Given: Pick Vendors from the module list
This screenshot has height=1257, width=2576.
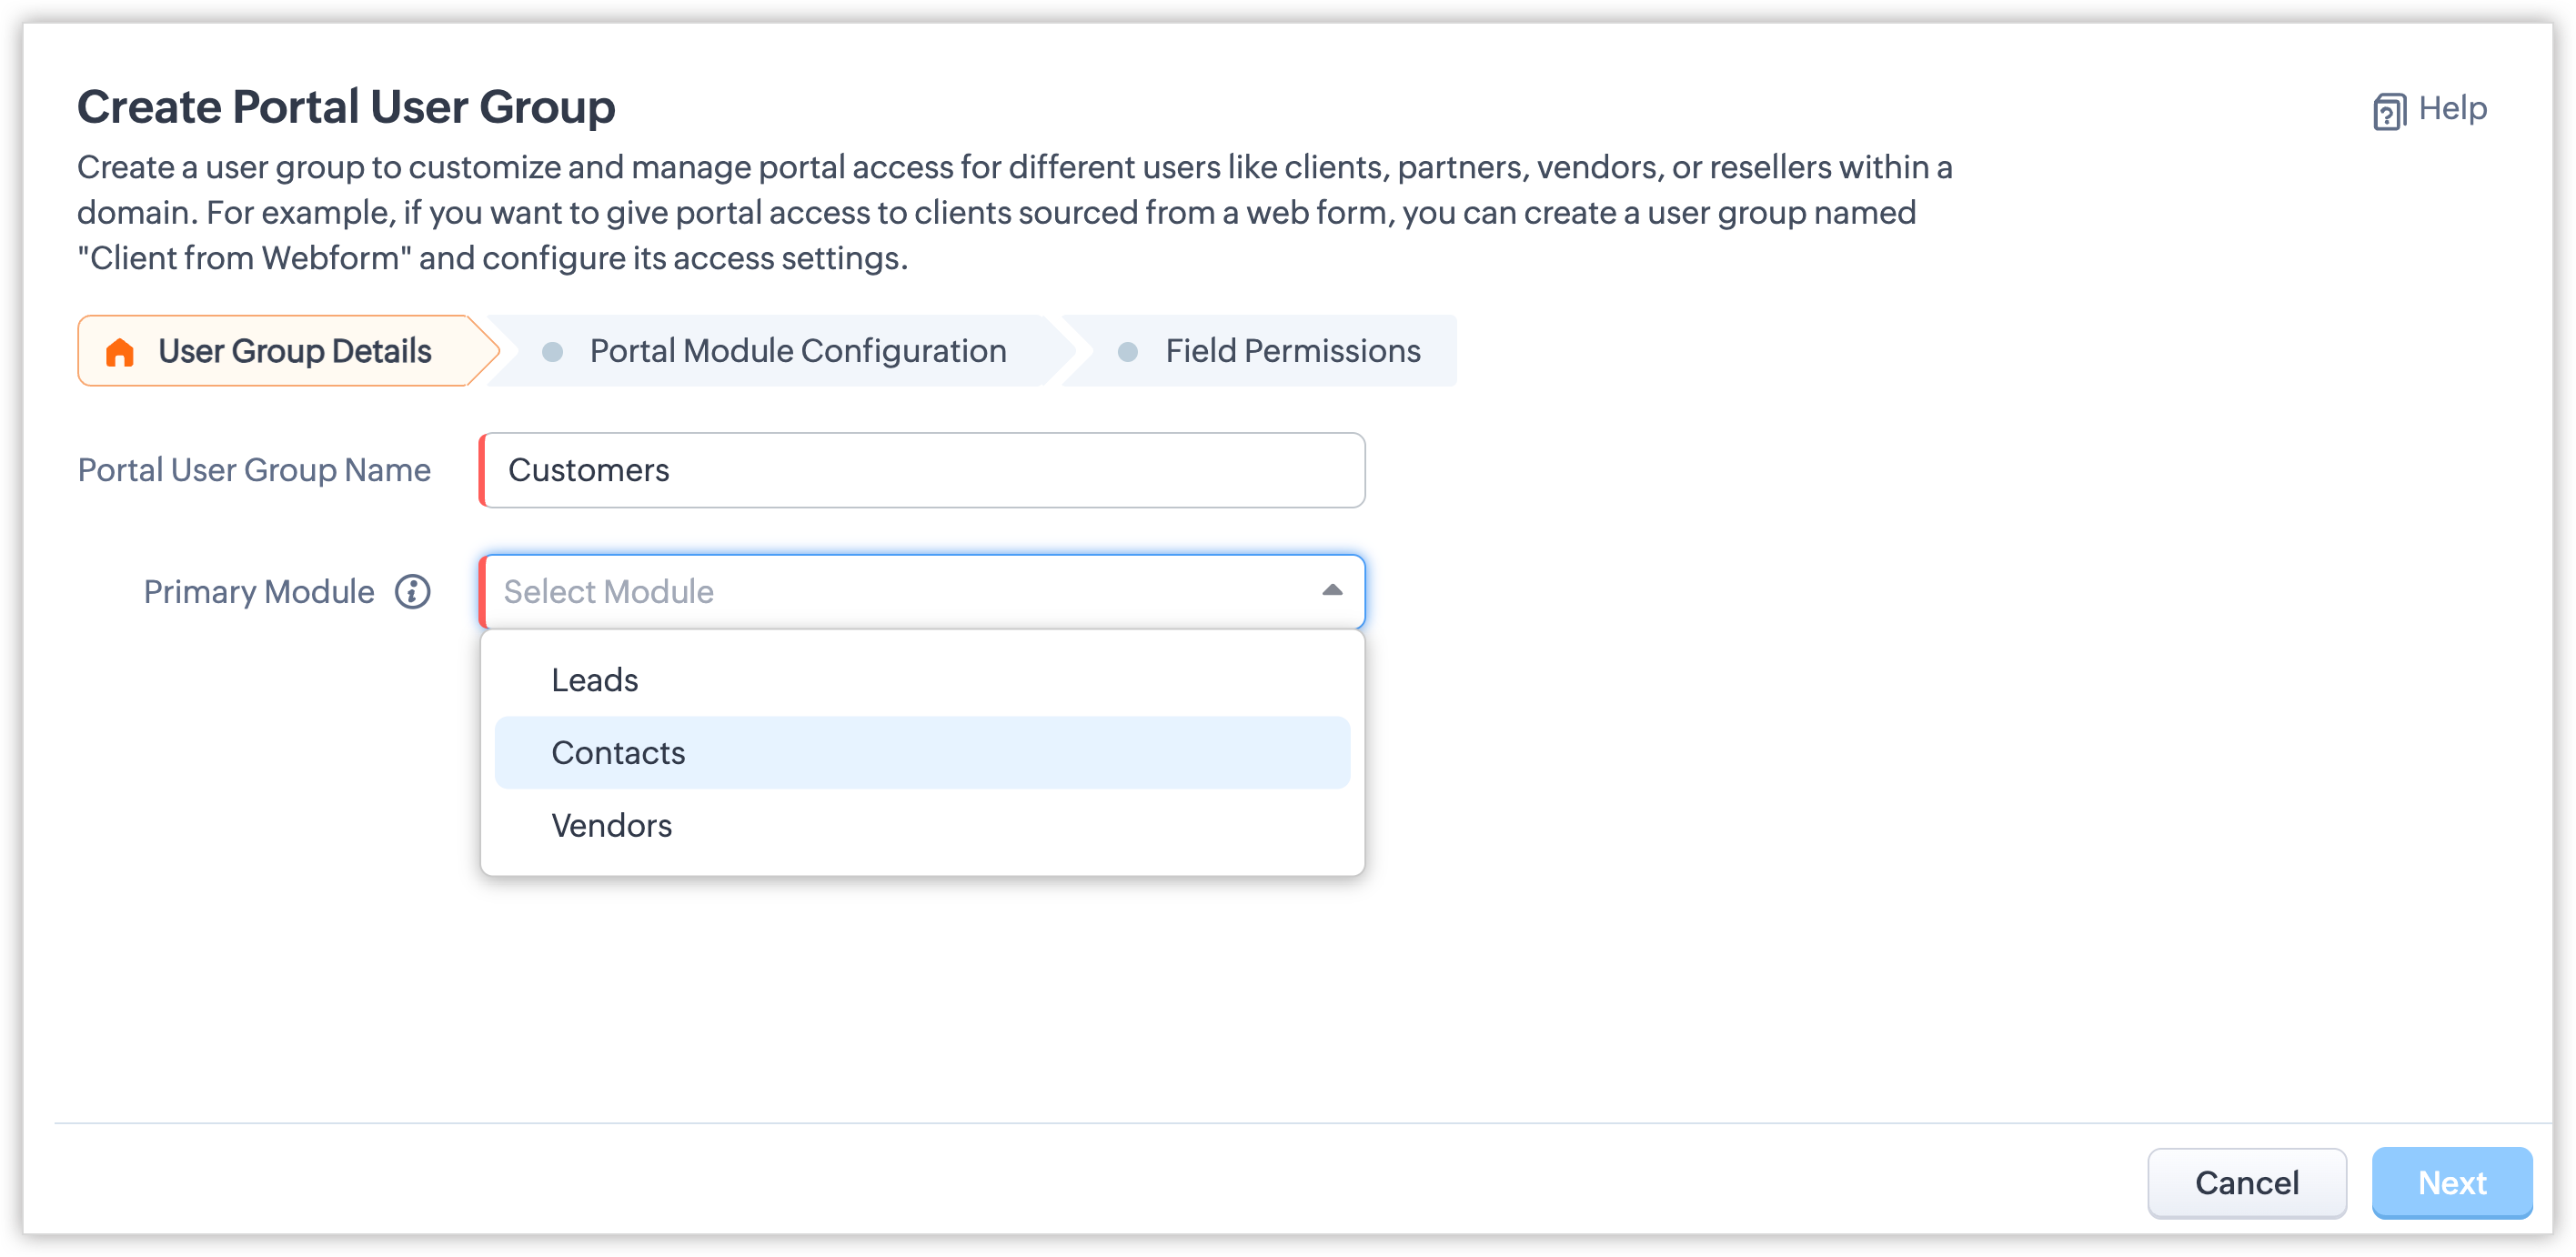Looking at the screenshot, I should pos(611,826).
